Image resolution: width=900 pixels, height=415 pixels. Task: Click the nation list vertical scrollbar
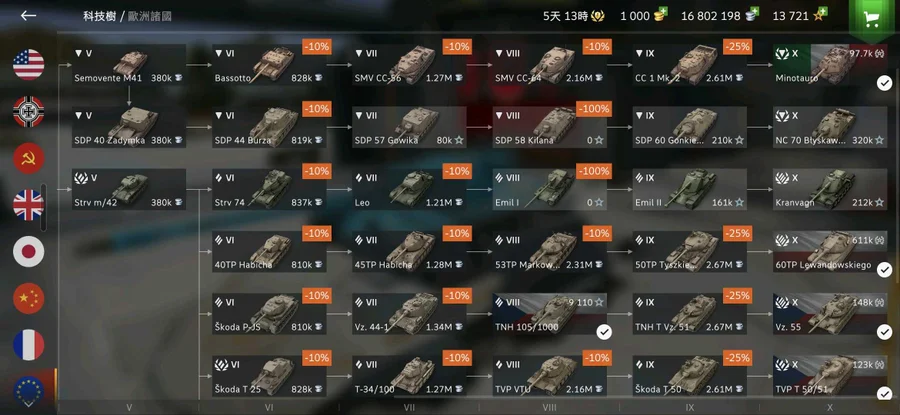coord(44,208)
